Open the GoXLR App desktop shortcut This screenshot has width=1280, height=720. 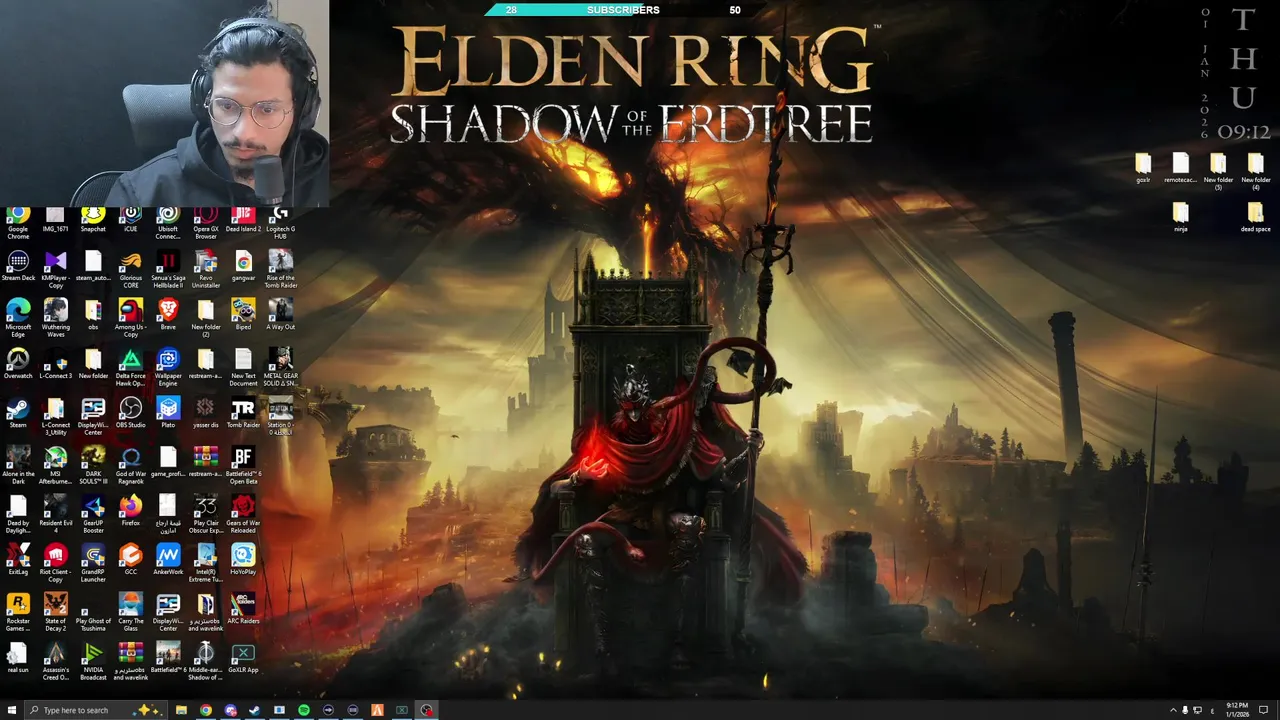click(243, 659)
